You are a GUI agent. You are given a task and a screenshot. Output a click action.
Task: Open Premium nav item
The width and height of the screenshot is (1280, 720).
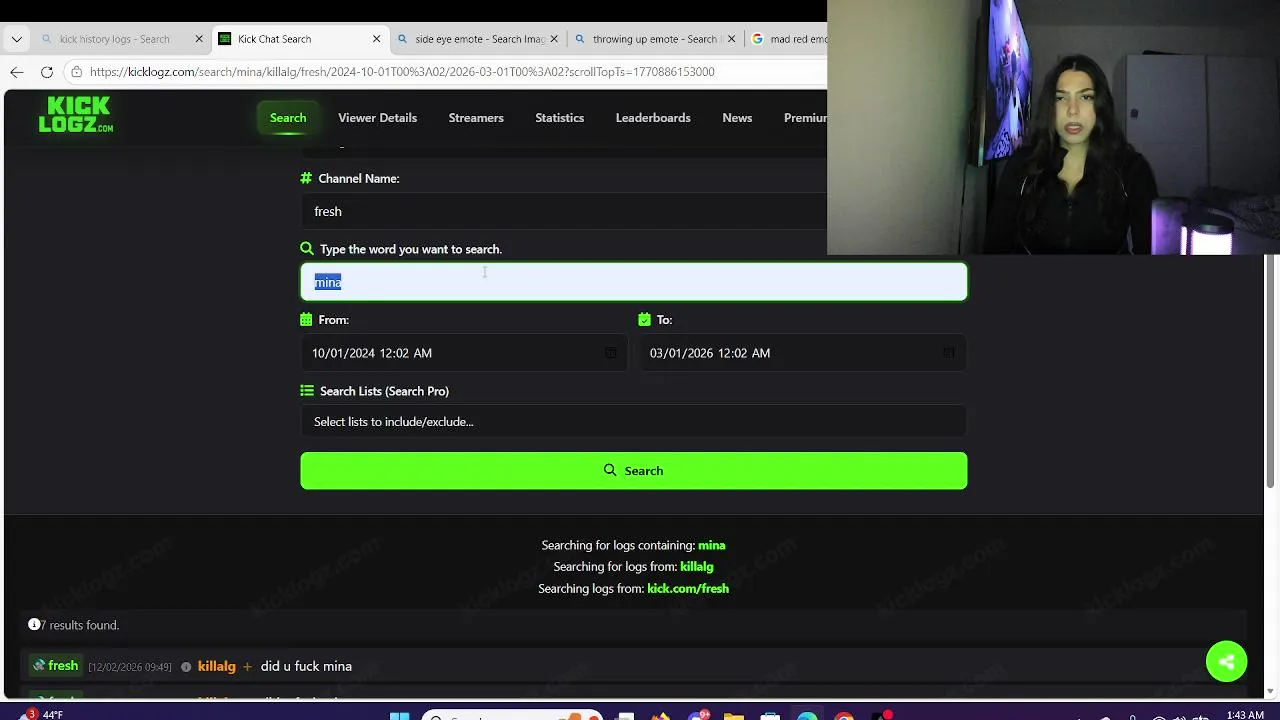coord(805,118)
